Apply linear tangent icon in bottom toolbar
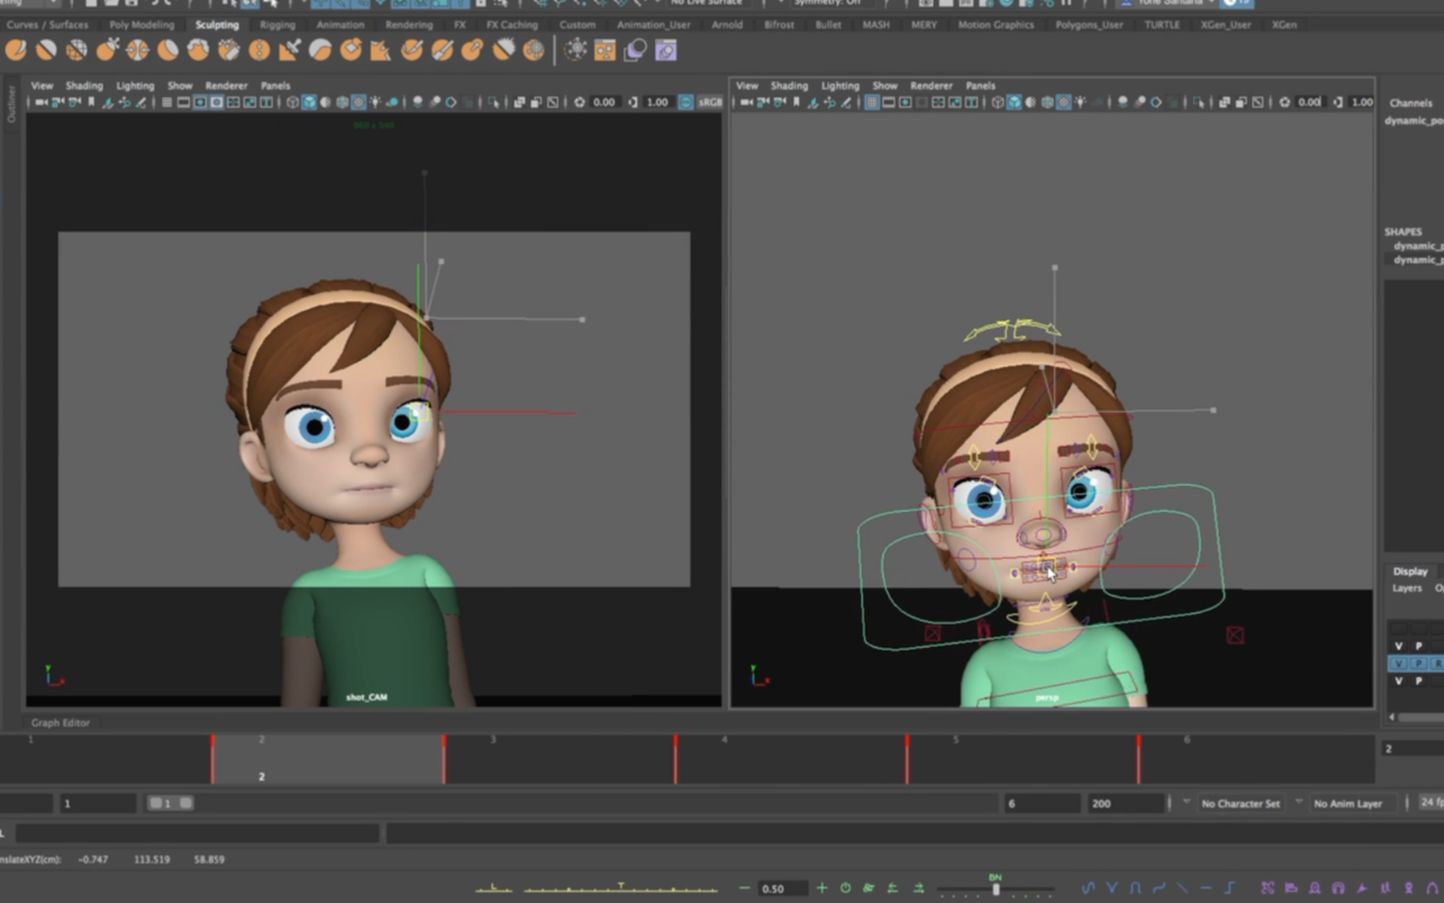This screenshot has width=1444, height=903. pos(1183,887)
